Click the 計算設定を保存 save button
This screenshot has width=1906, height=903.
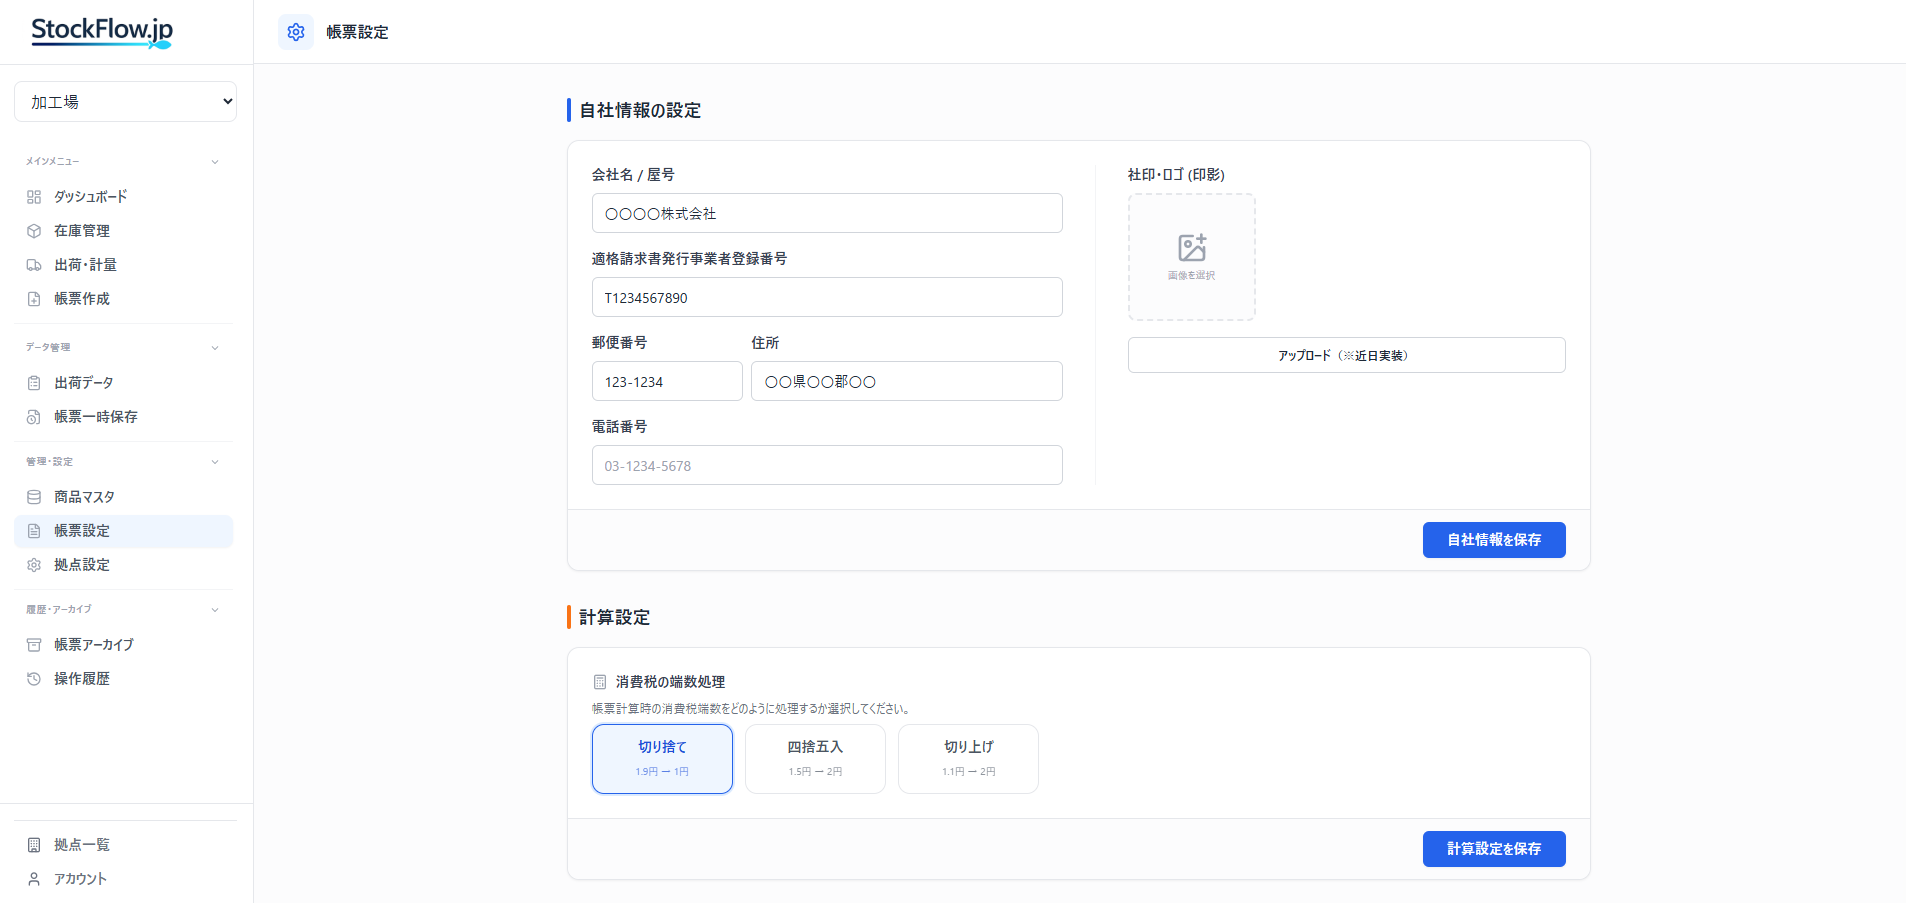1494,848
